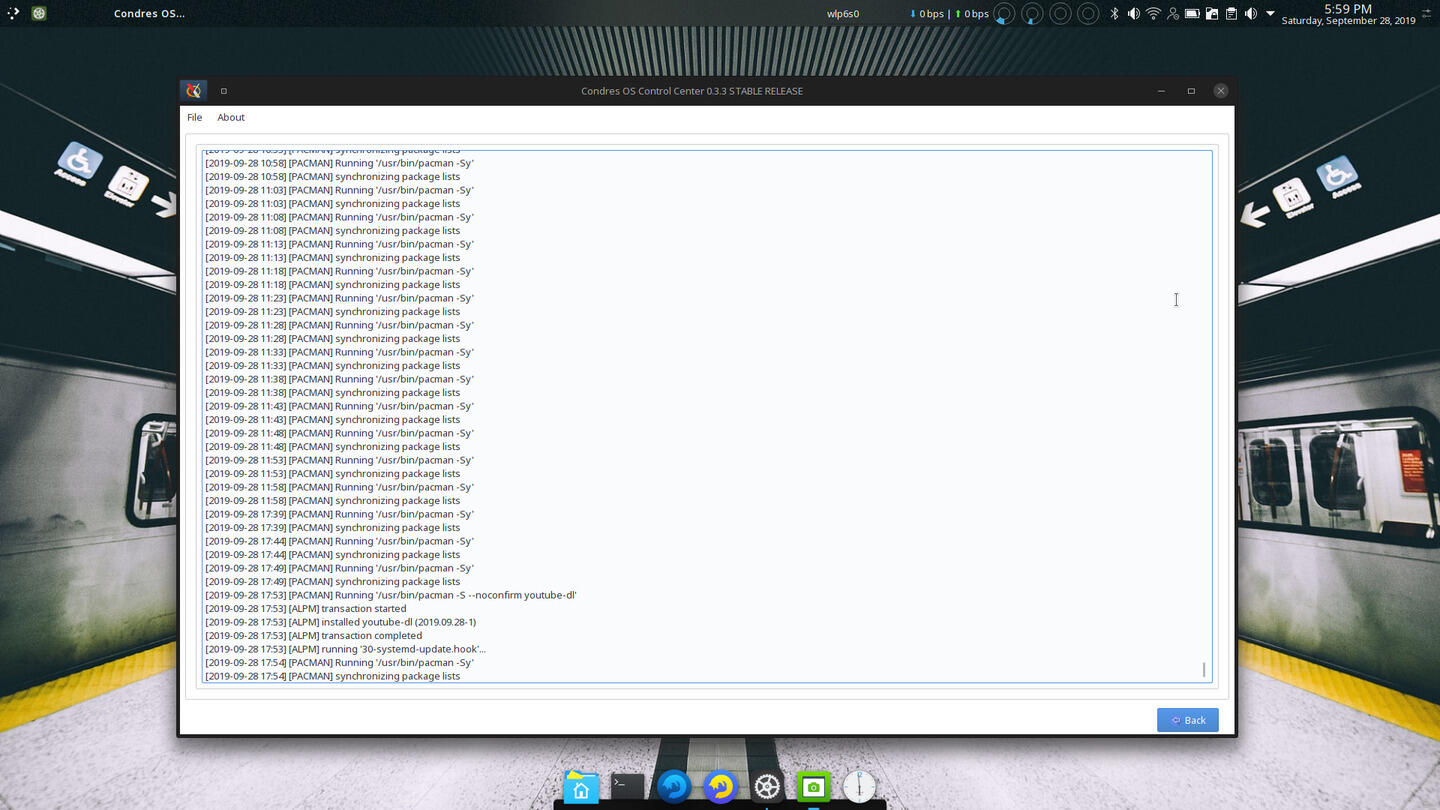Viewport: 1440px width, 810px height.
Task: Click the 11:28 synchronizing package lists line
Action: click(332, 338)
